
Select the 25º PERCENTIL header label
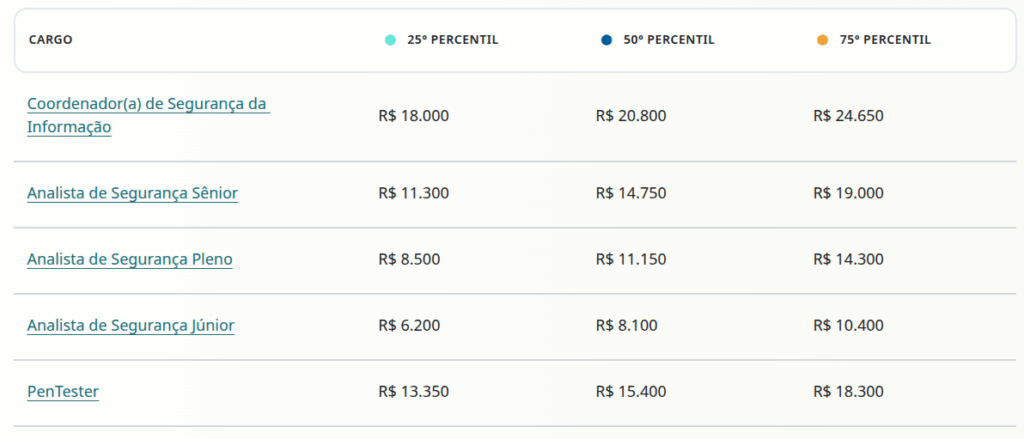pyautogui.click(x=452, y=40)
